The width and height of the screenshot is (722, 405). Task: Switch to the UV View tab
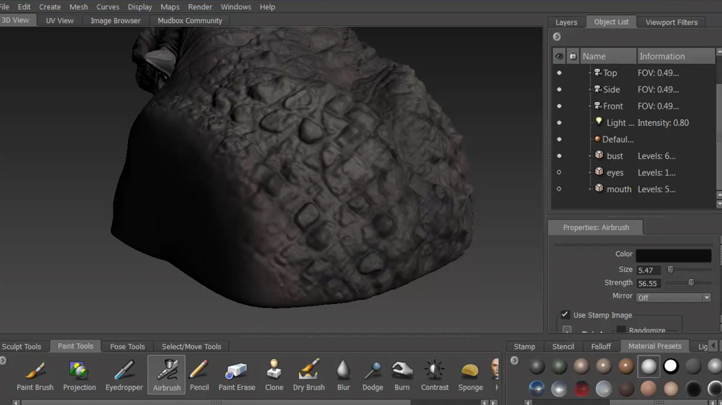pyautogui.click(x=59, y=21)
